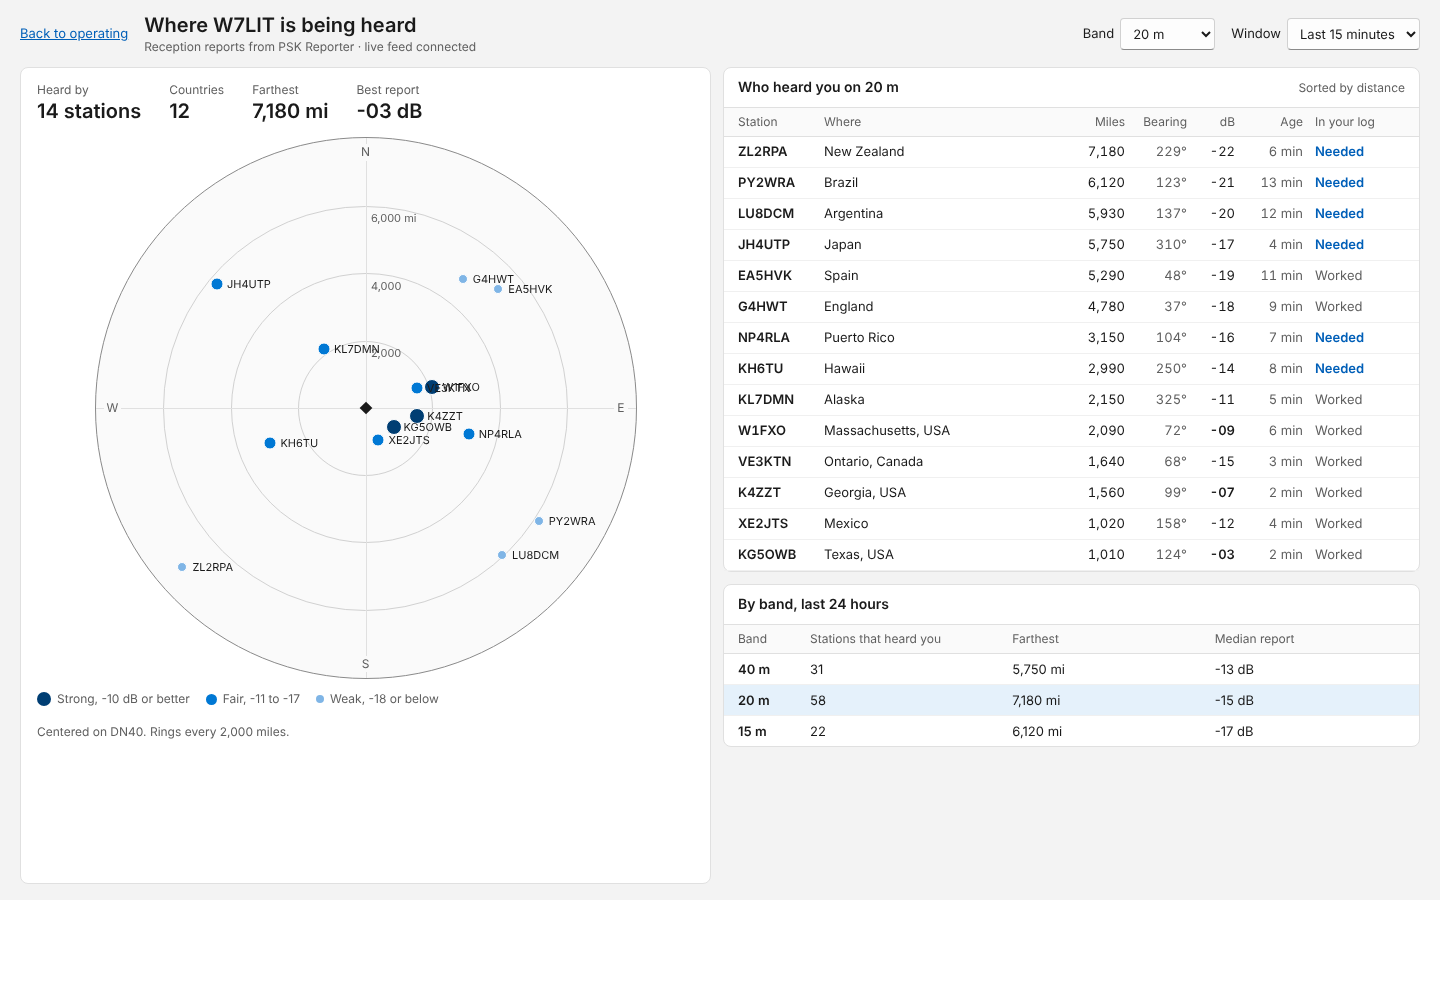Select the K4ZZT dot on the map
Viewport: 1440px width, 1000px height.
(417, 416)
